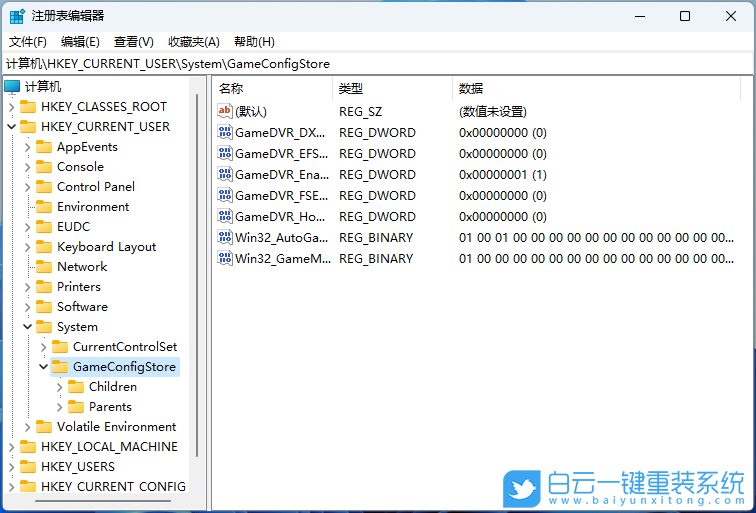Select the GameConfigStore key label
This screenshot has height=513, width=756.
pyautogui.click(x=124, y=367)
